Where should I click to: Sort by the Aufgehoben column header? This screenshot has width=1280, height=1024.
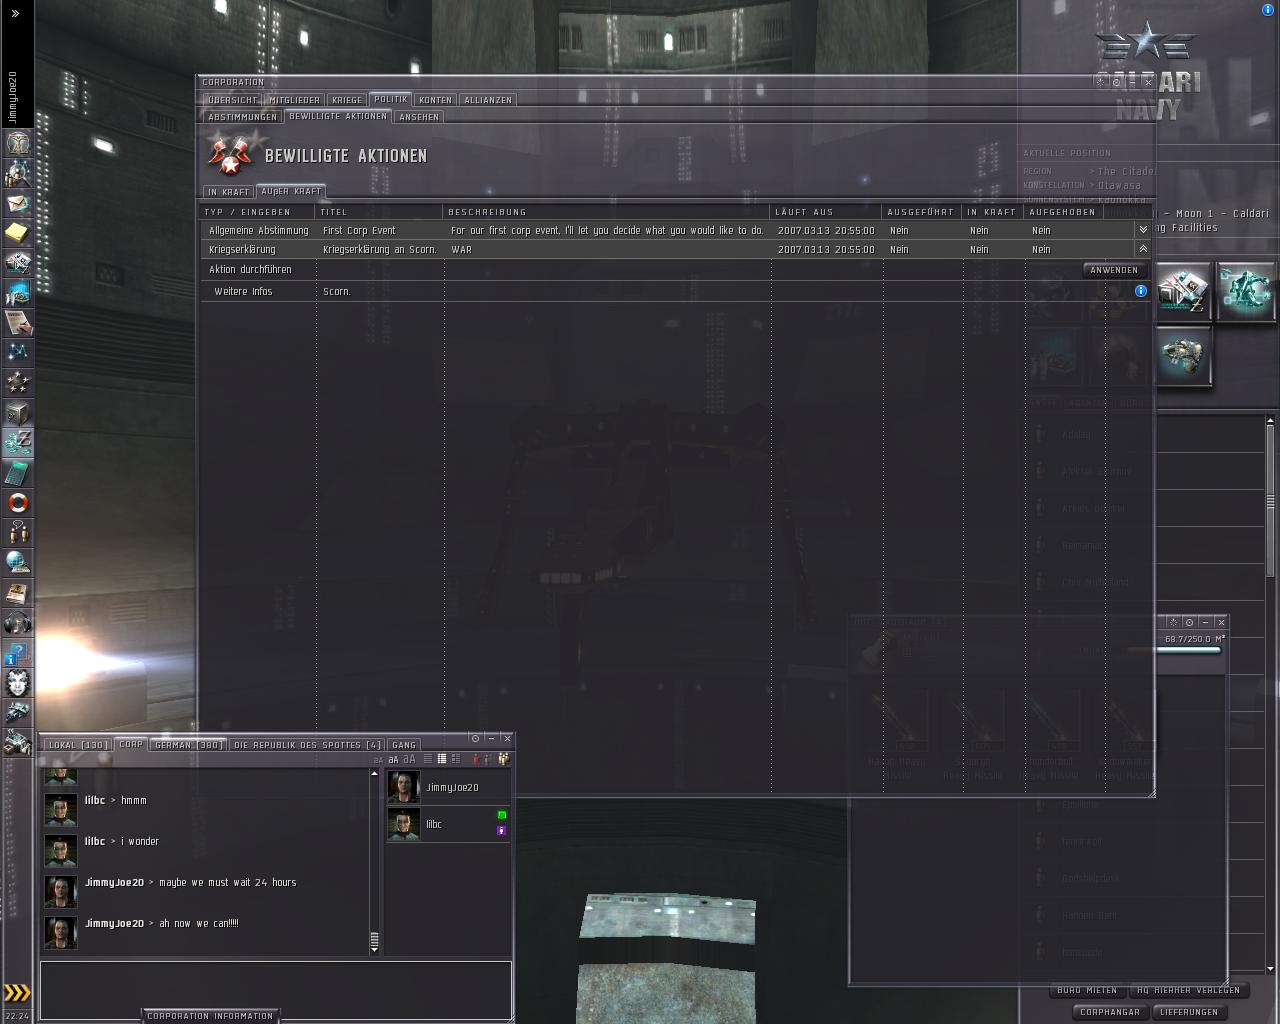pyautogui.click(x=1062, y=212)
